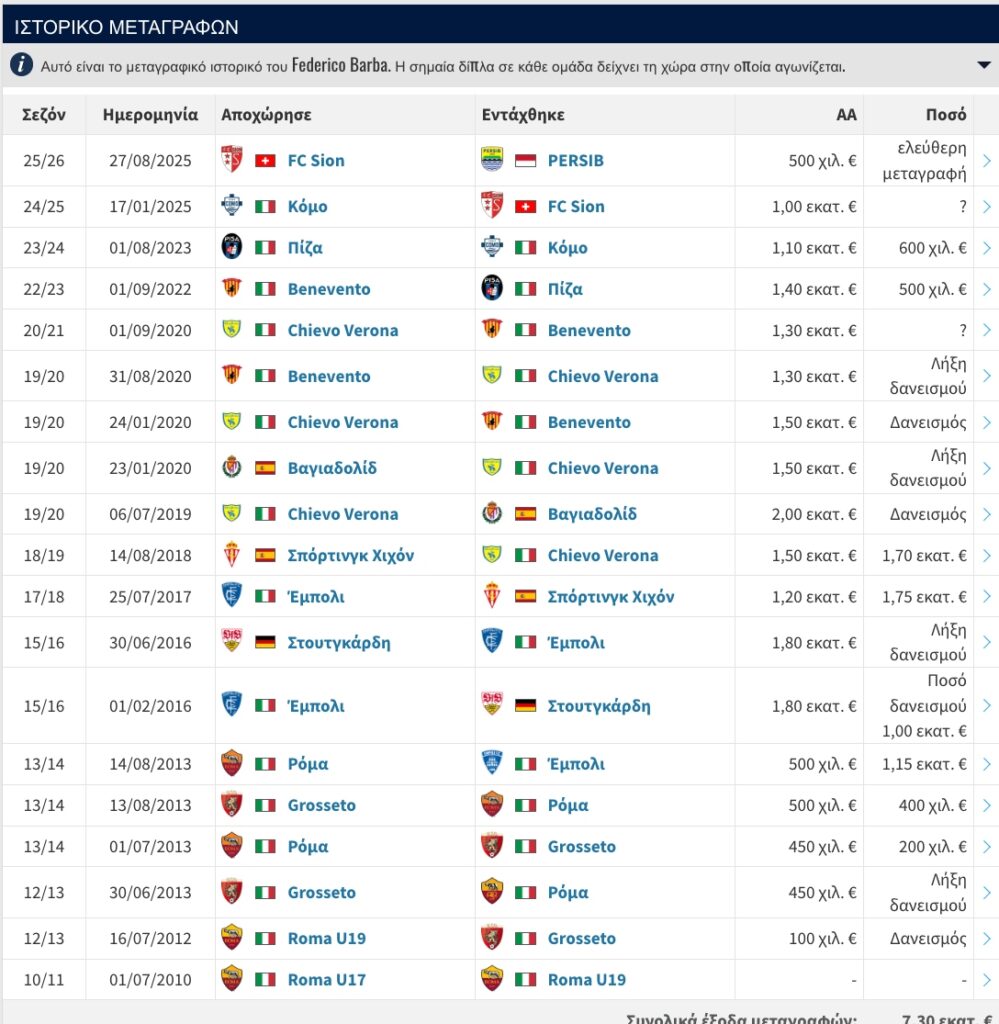Image resolution: width=999 pixels, height=1024 pixels.
Task: Click the Ημερομηνία column header
Action: pos(150,114)
